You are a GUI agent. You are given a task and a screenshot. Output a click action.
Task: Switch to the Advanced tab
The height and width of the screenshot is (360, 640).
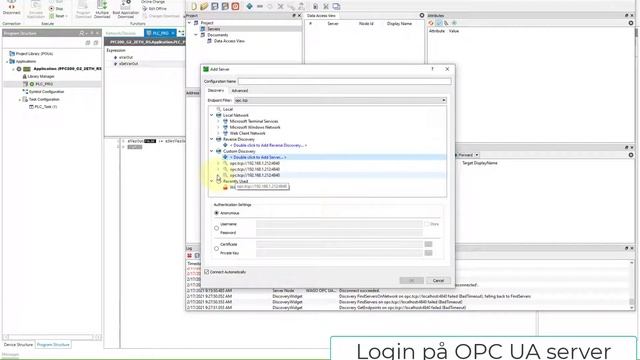[x=240, y=91]
